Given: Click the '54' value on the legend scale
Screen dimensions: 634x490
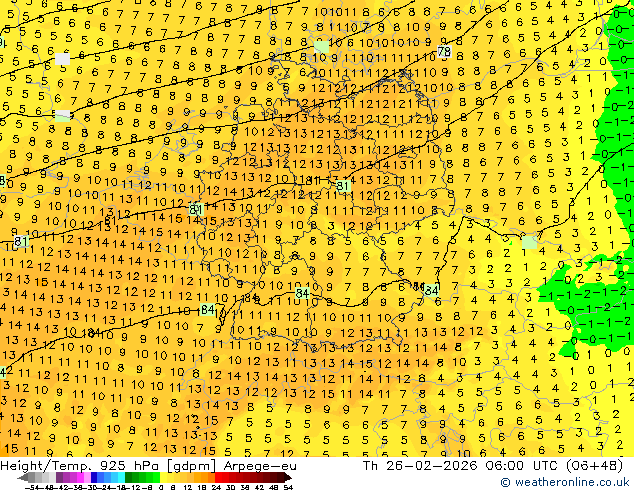Looking at the screenshot, I should [288, 487].
